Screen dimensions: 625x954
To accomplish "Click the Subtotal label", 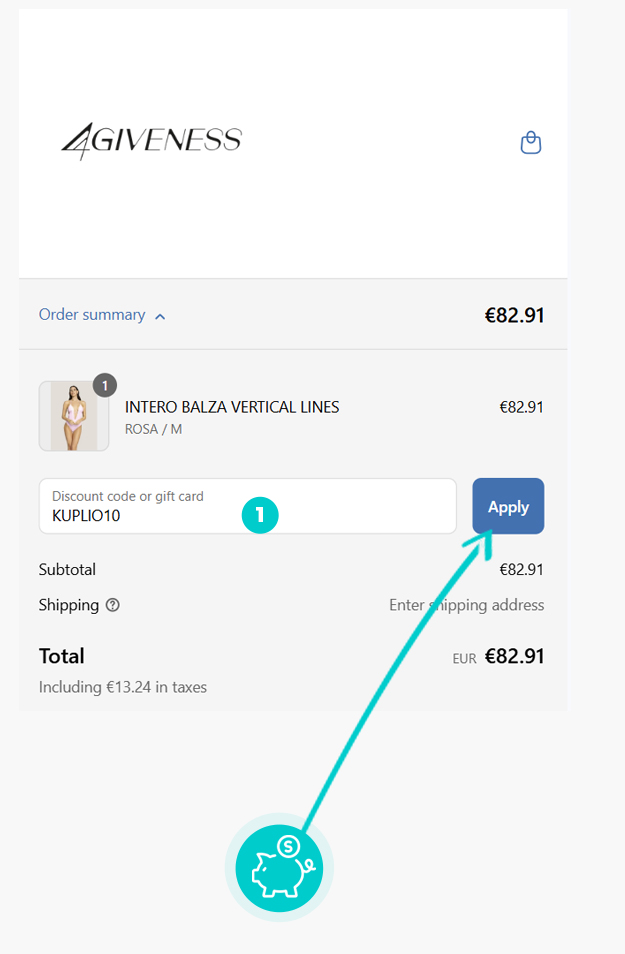I will coord(67,569).
